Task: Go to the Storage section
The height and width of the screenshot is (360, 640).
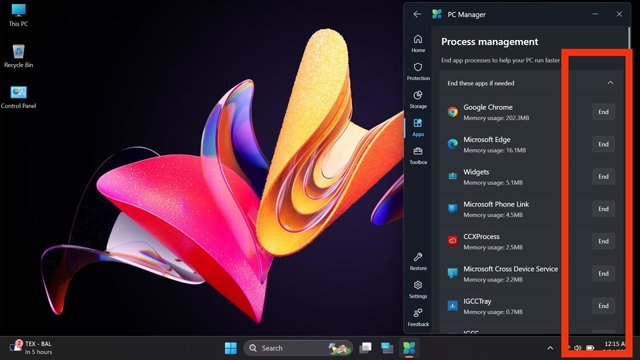Action: point(418,100)
